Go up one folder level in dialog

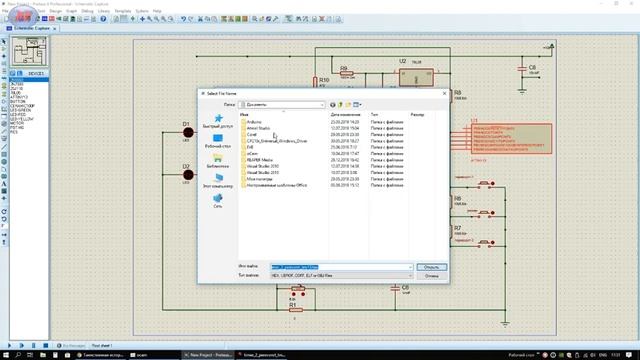(x=340, y=105)
